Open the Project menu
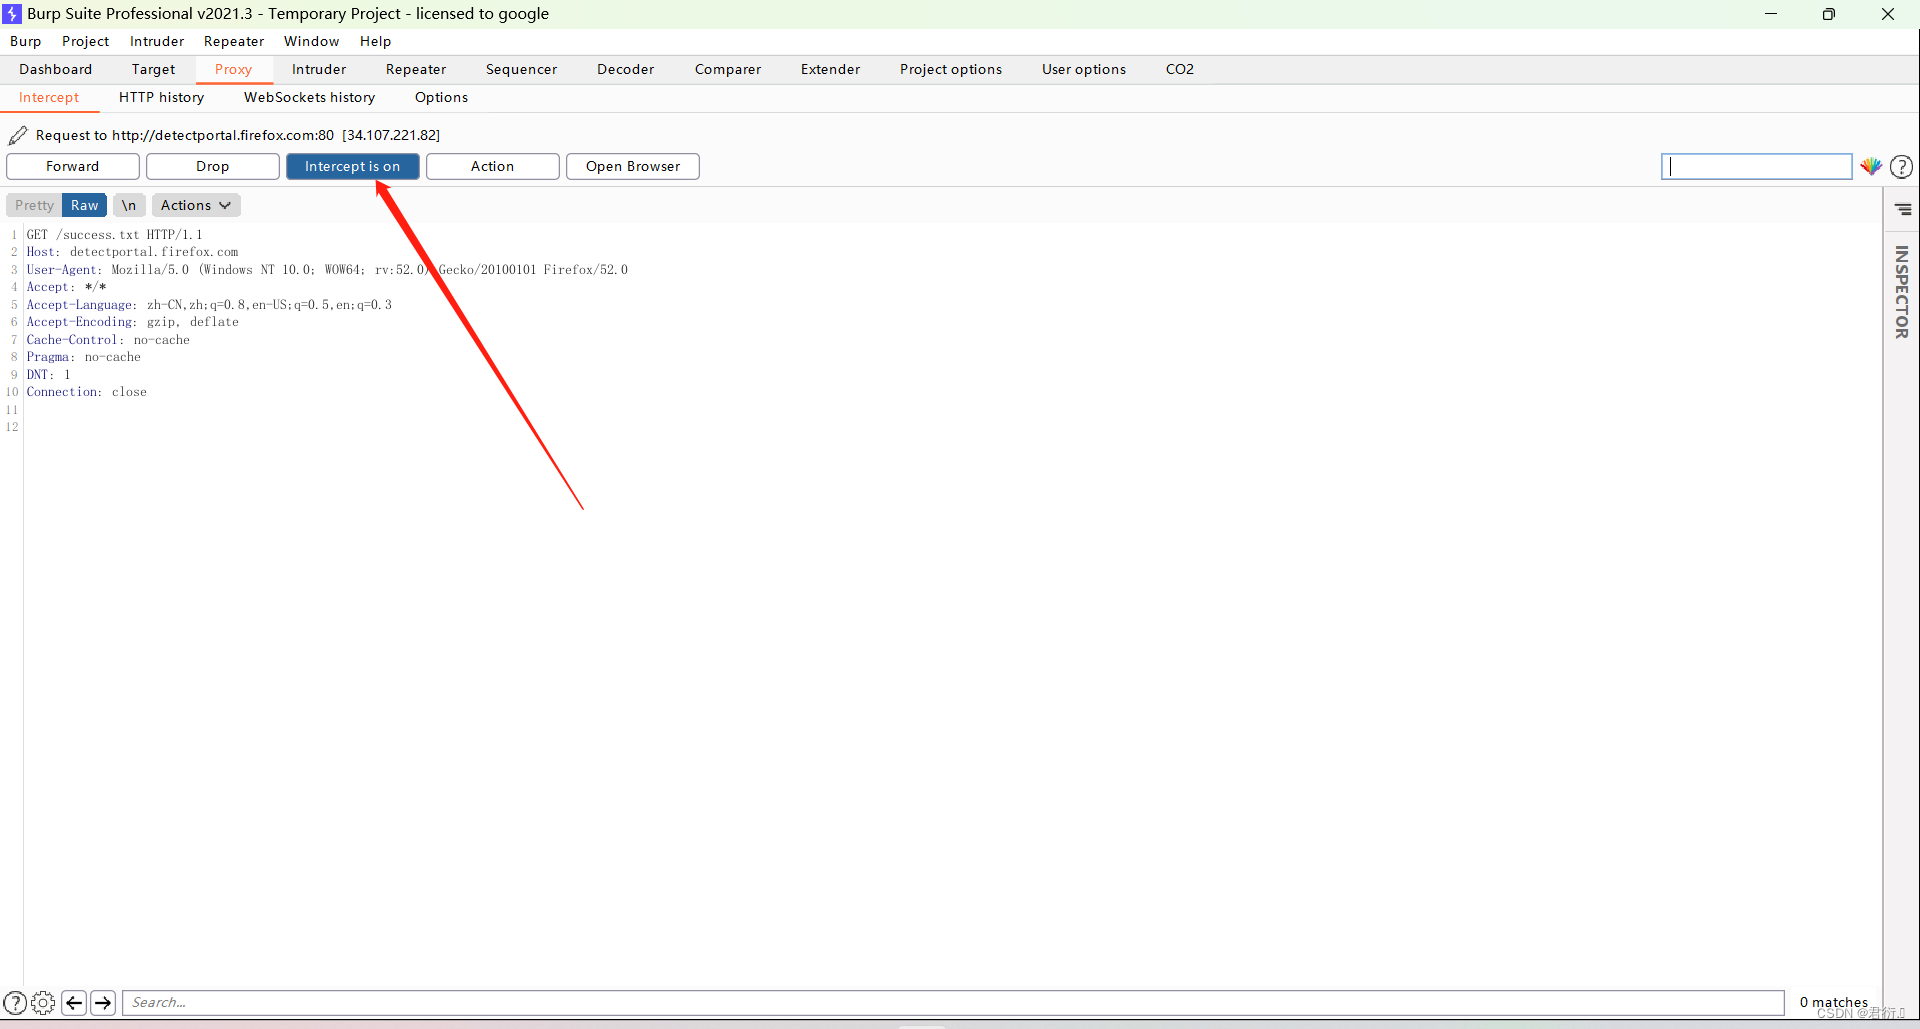Image resolution: width=1920 pixels, height=1029 pixels. tap(86, 41)
